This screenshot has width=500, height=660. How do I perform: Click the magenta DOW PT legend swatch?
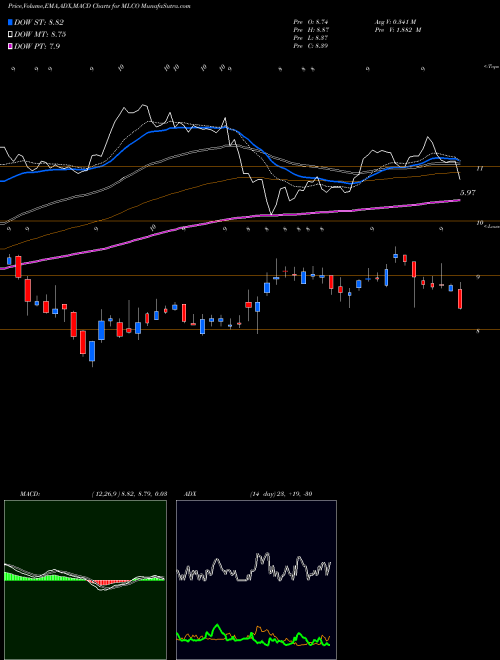click(x=10, y=46)
